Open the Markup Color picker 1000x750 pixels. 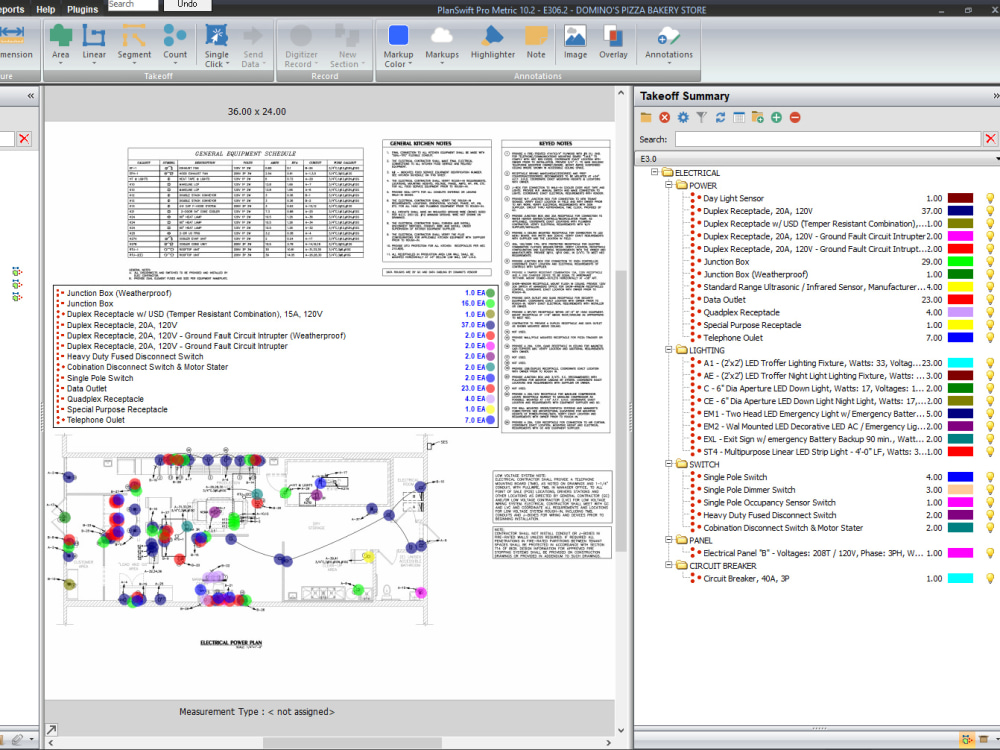pos(398,46)
